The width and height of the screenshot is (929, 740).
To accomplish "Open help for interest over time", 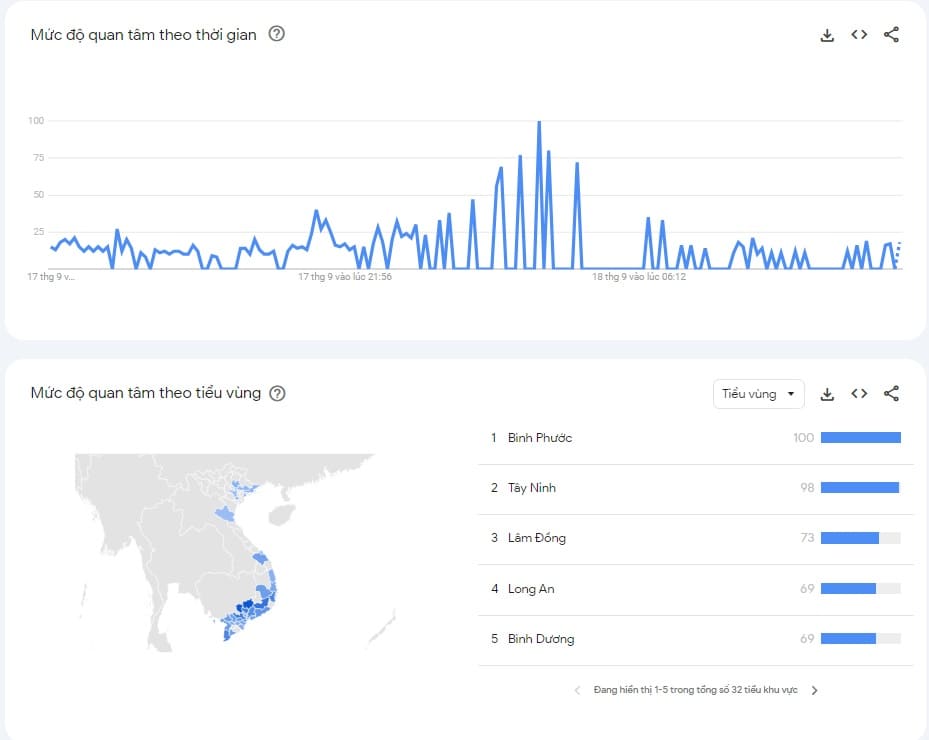I will 277,34.
